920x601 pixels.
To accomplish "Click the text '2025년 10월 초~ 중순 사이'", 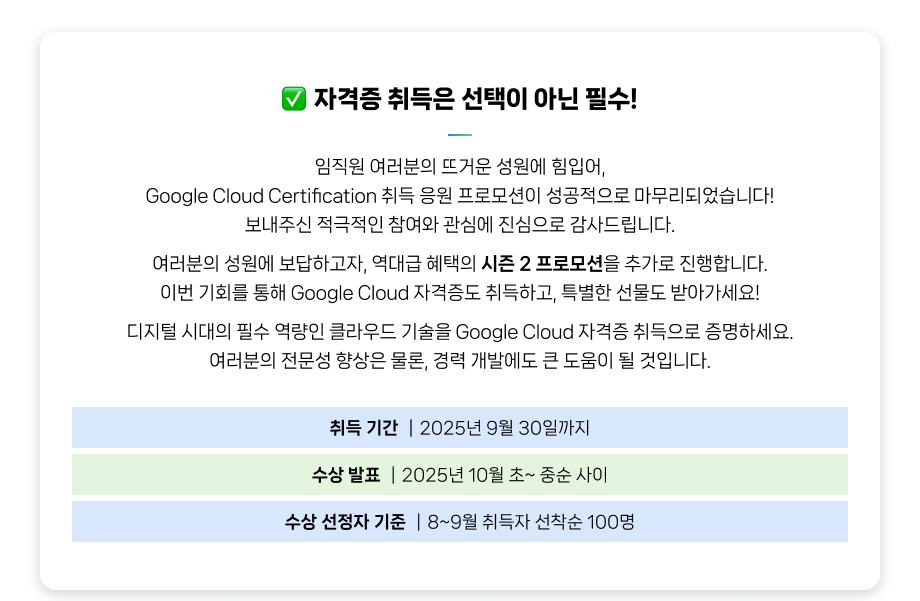I will point(505,475).
